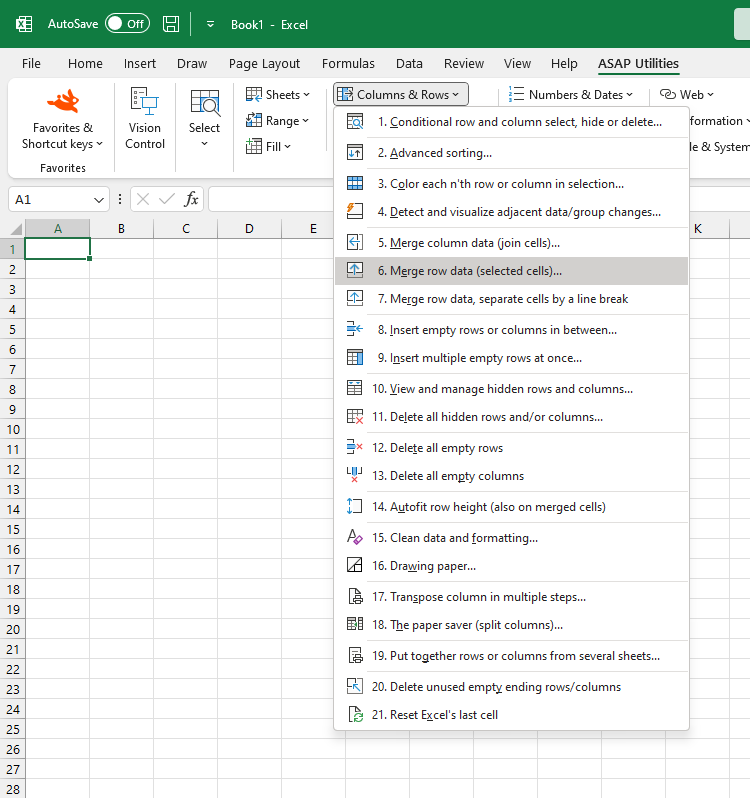Screen dimensions: 750x798
Task: Open the Help tab
Action: 564,64
